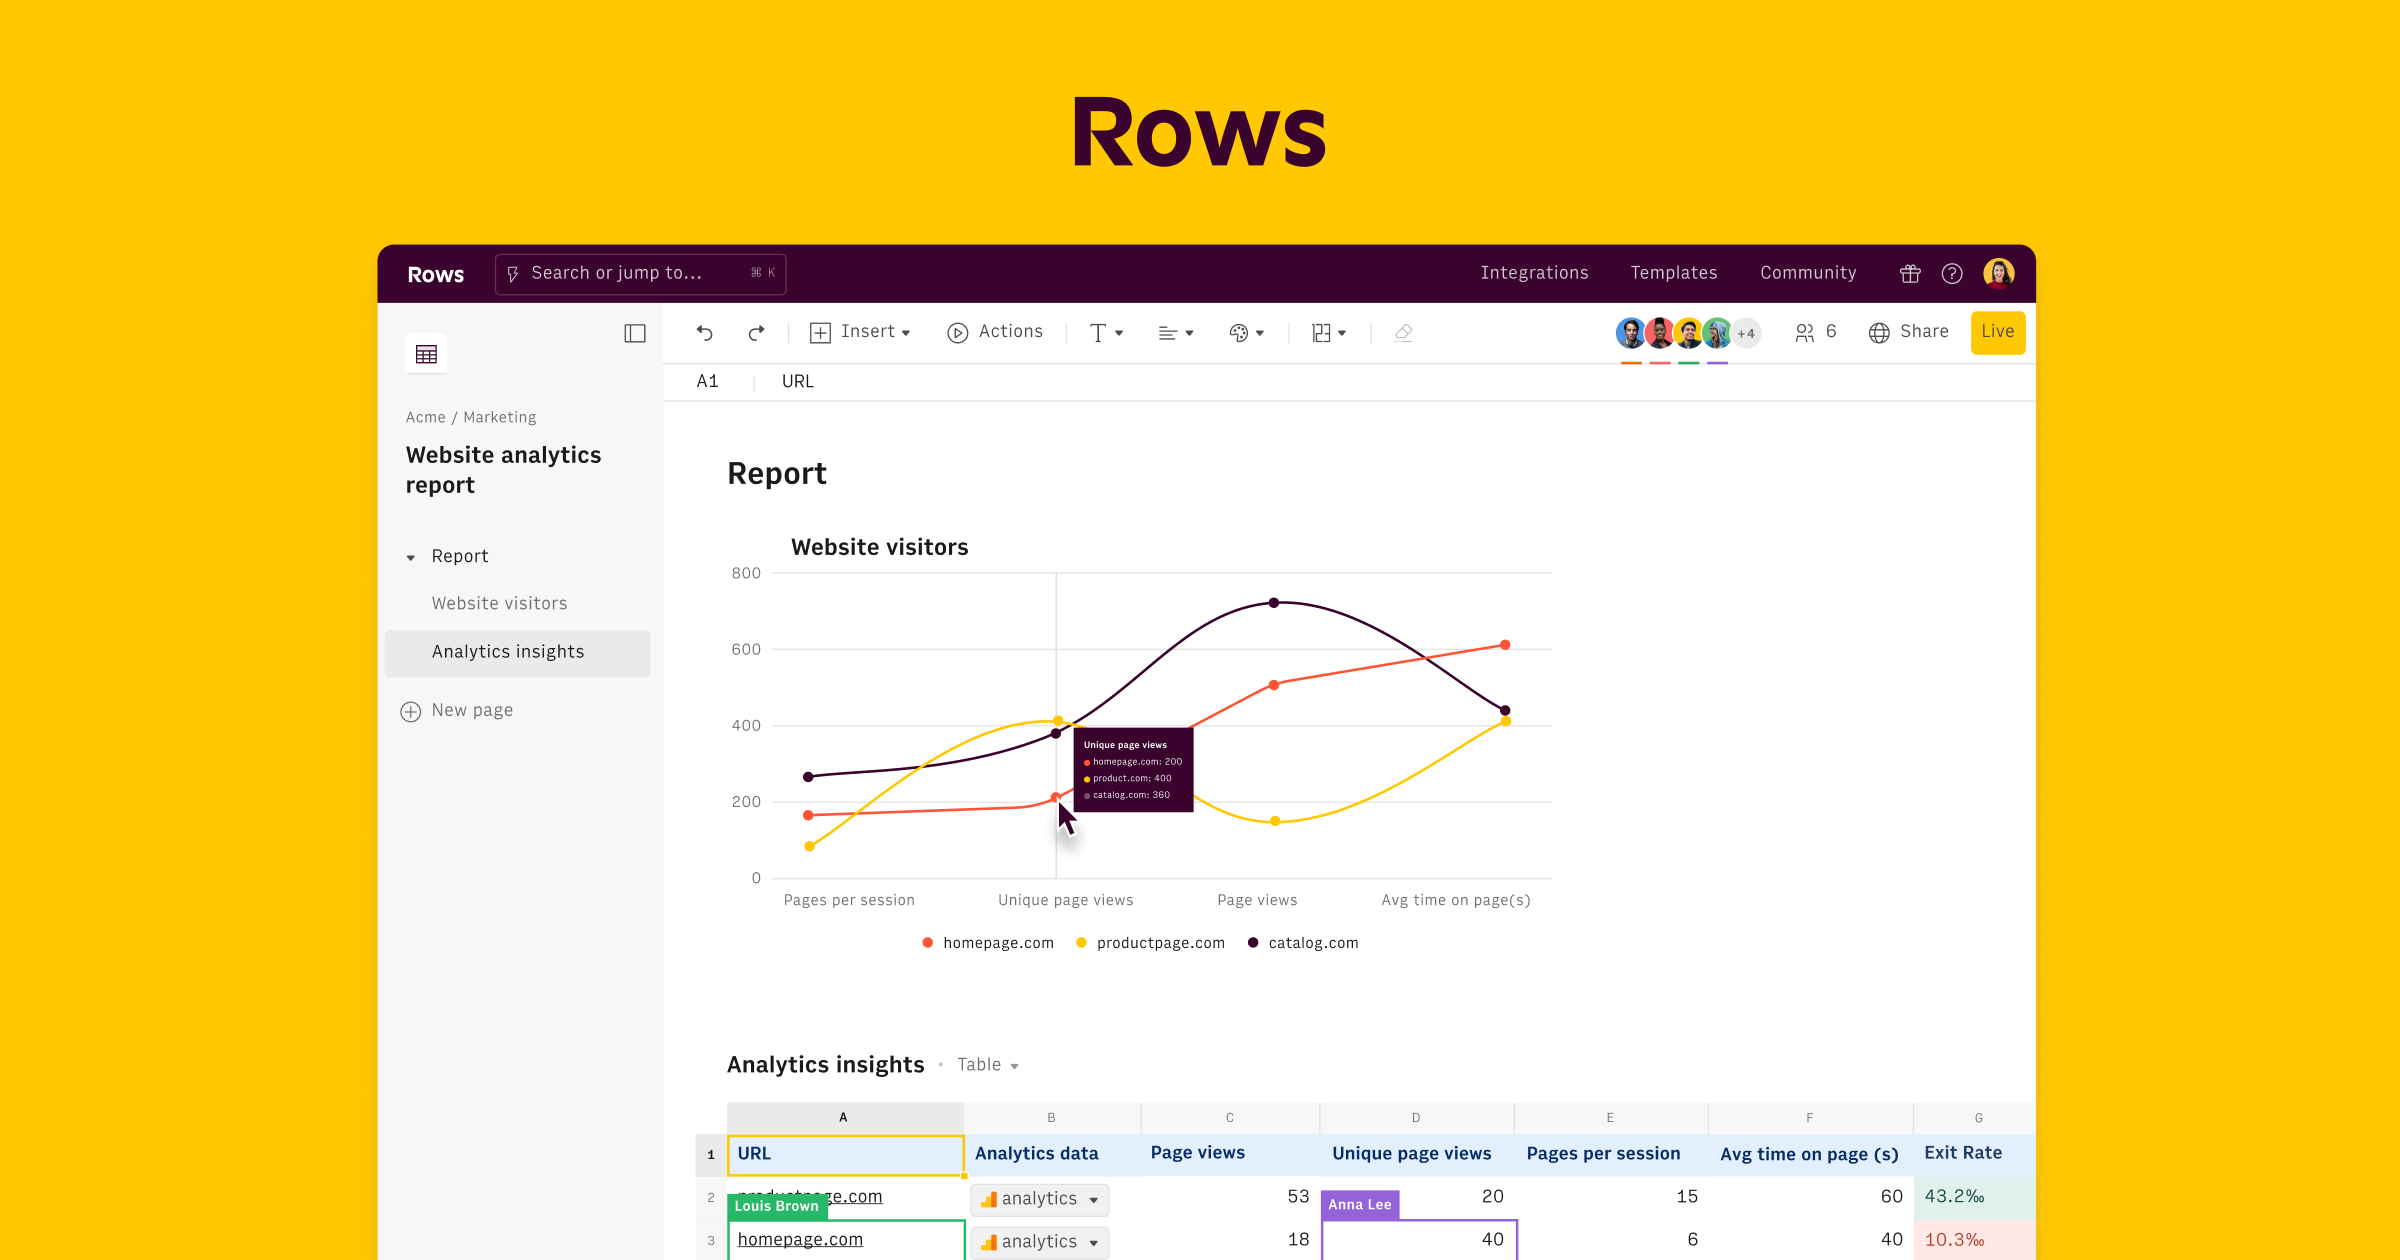The height and width of the screenshot is (1260, 2400).
Task: Click the clear formatting eraser icon
Action: [x=1403, y=332]
